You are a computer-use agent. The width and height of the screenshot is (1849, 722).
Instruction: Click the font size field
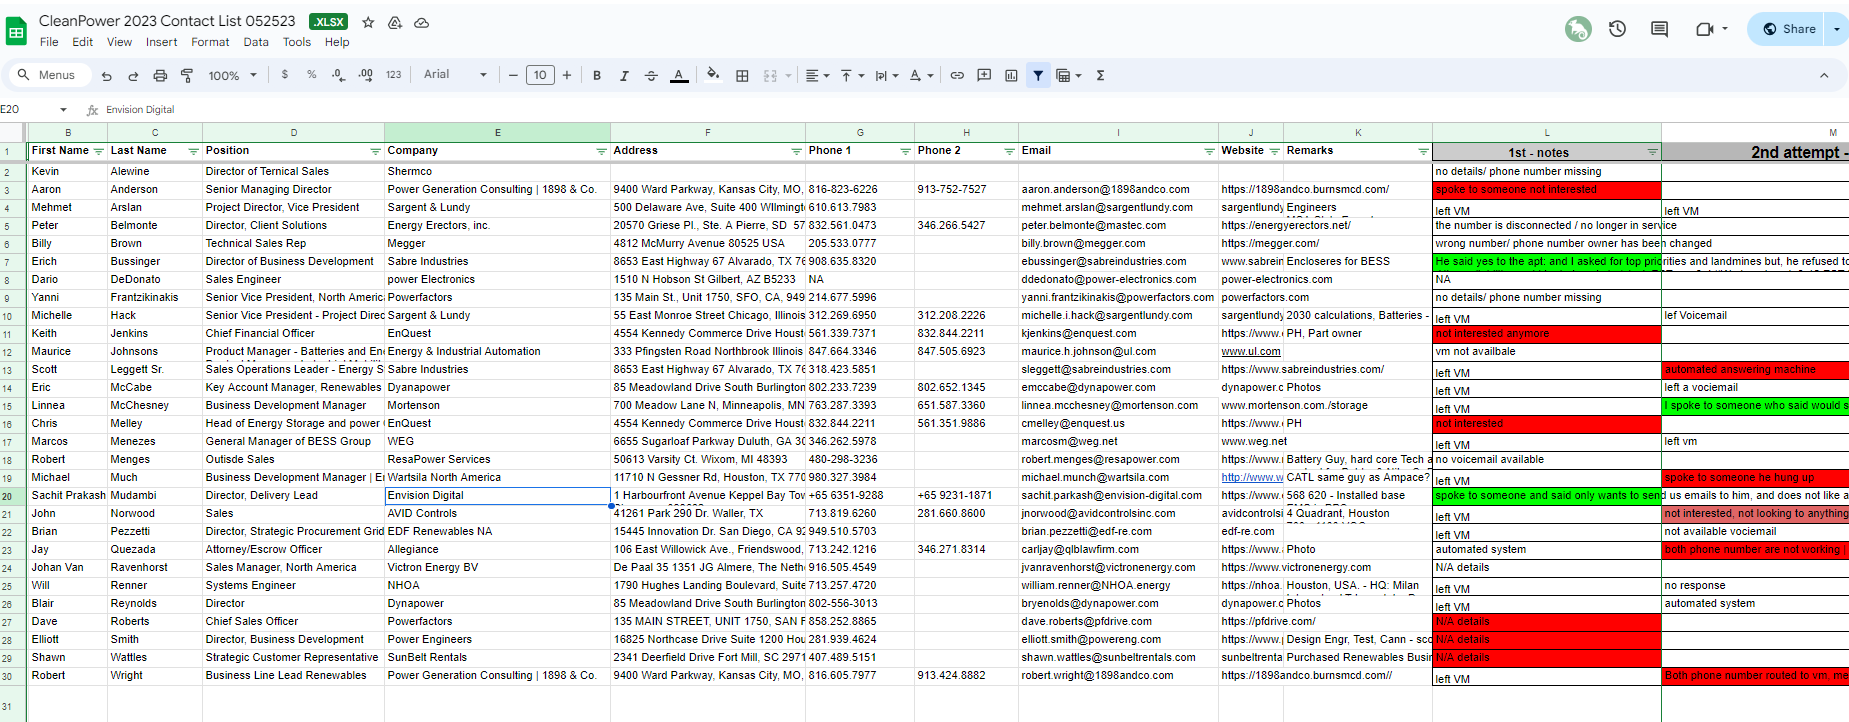(x=540, y=75)
